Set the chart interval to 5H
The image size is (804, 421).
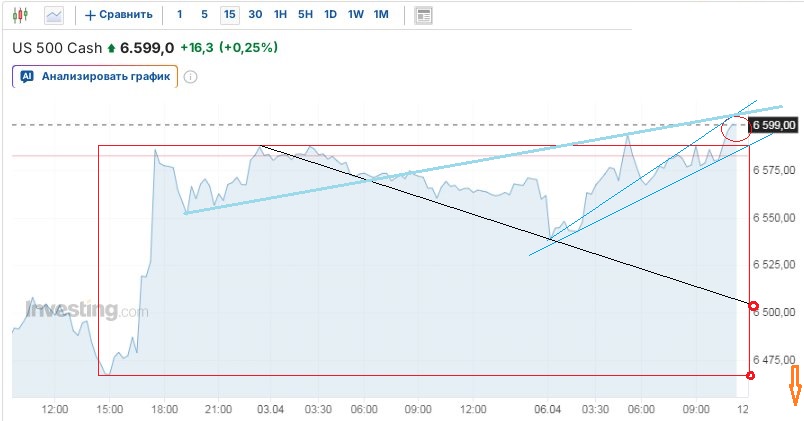[305, 15]
